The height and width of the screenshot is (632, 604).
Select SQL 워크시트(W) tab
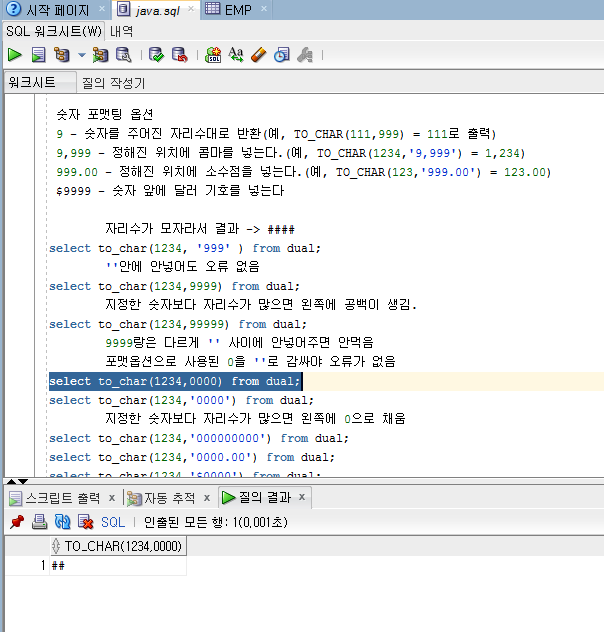tap(54, 31)
